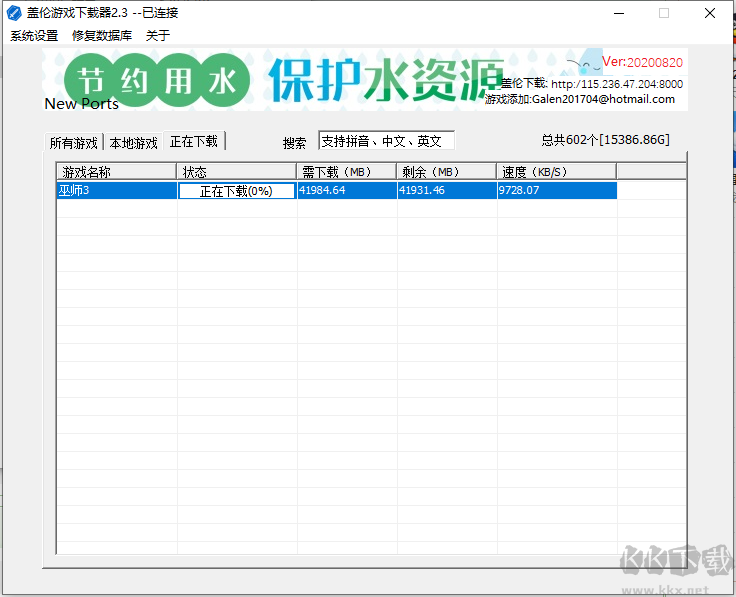The height and width of the screenshot is (597, 736).
Task: Sort by 速度 (KB/S) column header
Action: coord(556,172)
